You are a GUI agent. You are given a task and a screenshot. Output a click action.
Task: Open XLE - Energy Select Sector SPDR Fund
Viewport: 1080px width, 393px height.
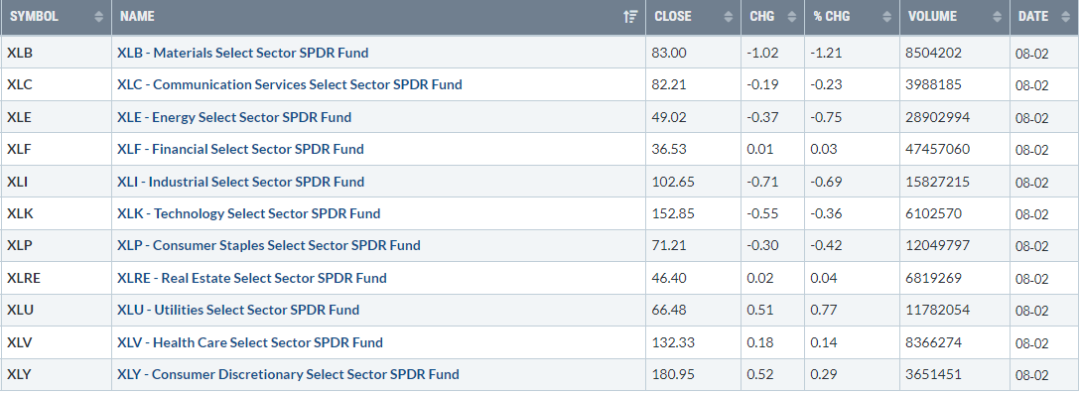(234, 117)
